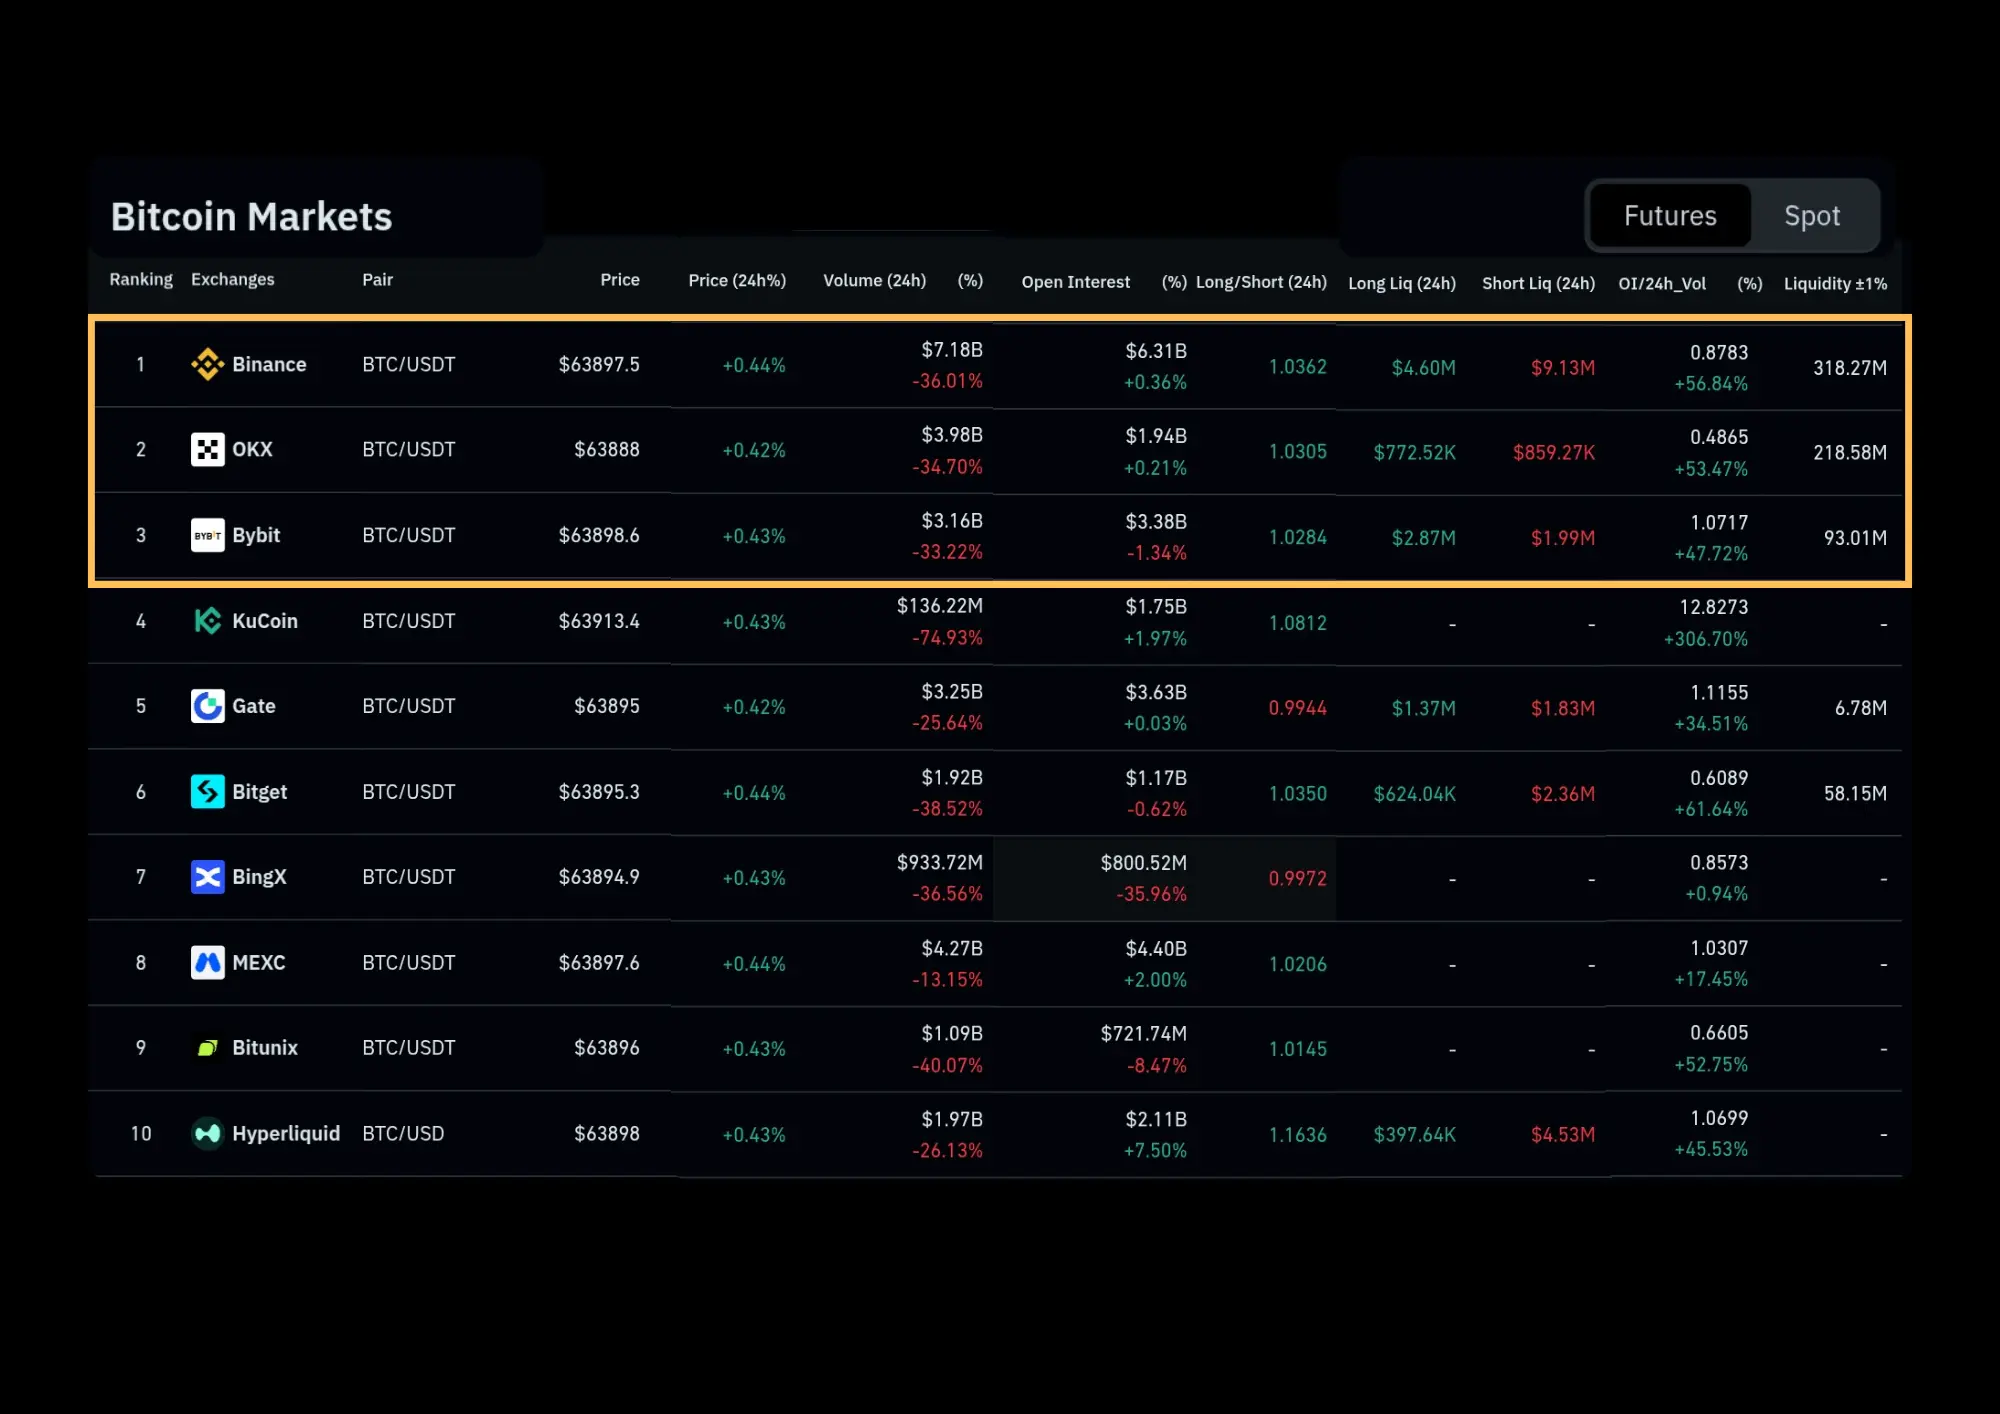Screen dimensions: 2000x1414
Task: Click Binance liquidity value 318.27M
Action: [x=1850, y=368]
